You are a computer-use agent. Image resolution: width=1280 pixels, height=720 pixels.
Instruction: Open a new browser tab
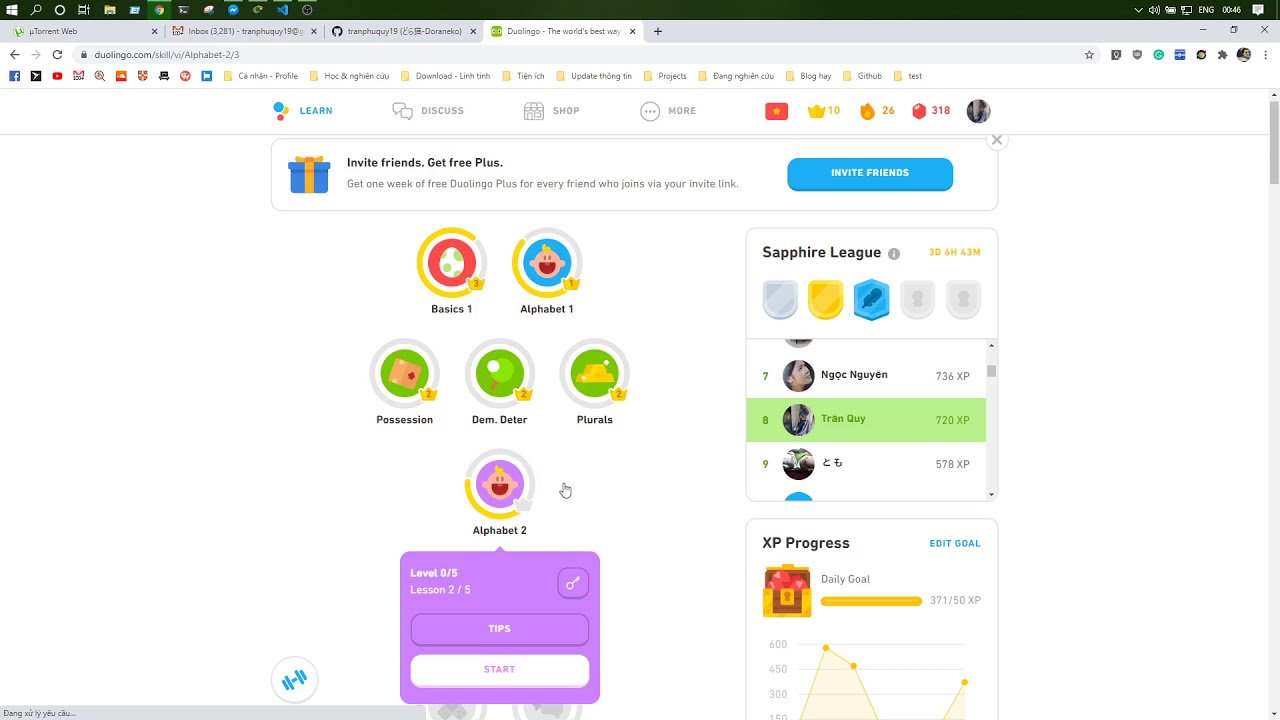(657, 31)
